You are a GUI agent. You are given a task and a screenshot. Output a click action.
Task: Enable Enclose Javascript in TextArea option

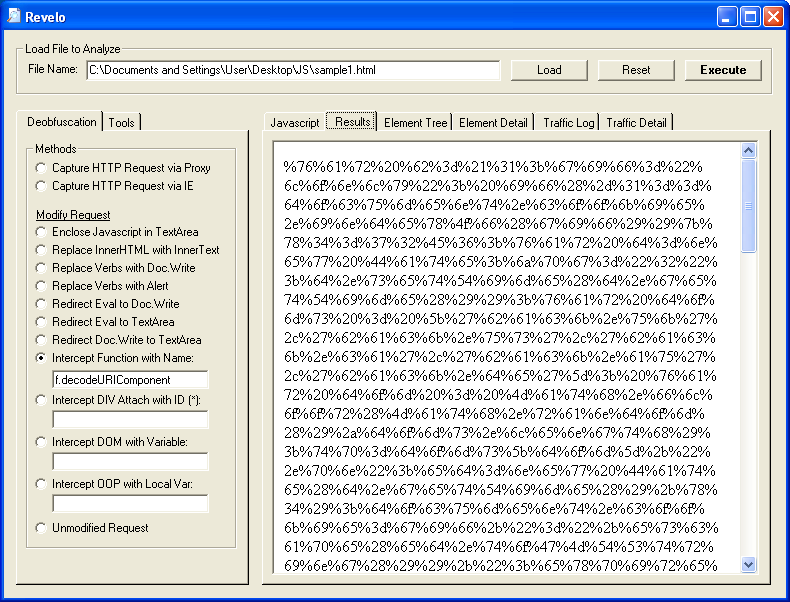(x=40, y=232)
